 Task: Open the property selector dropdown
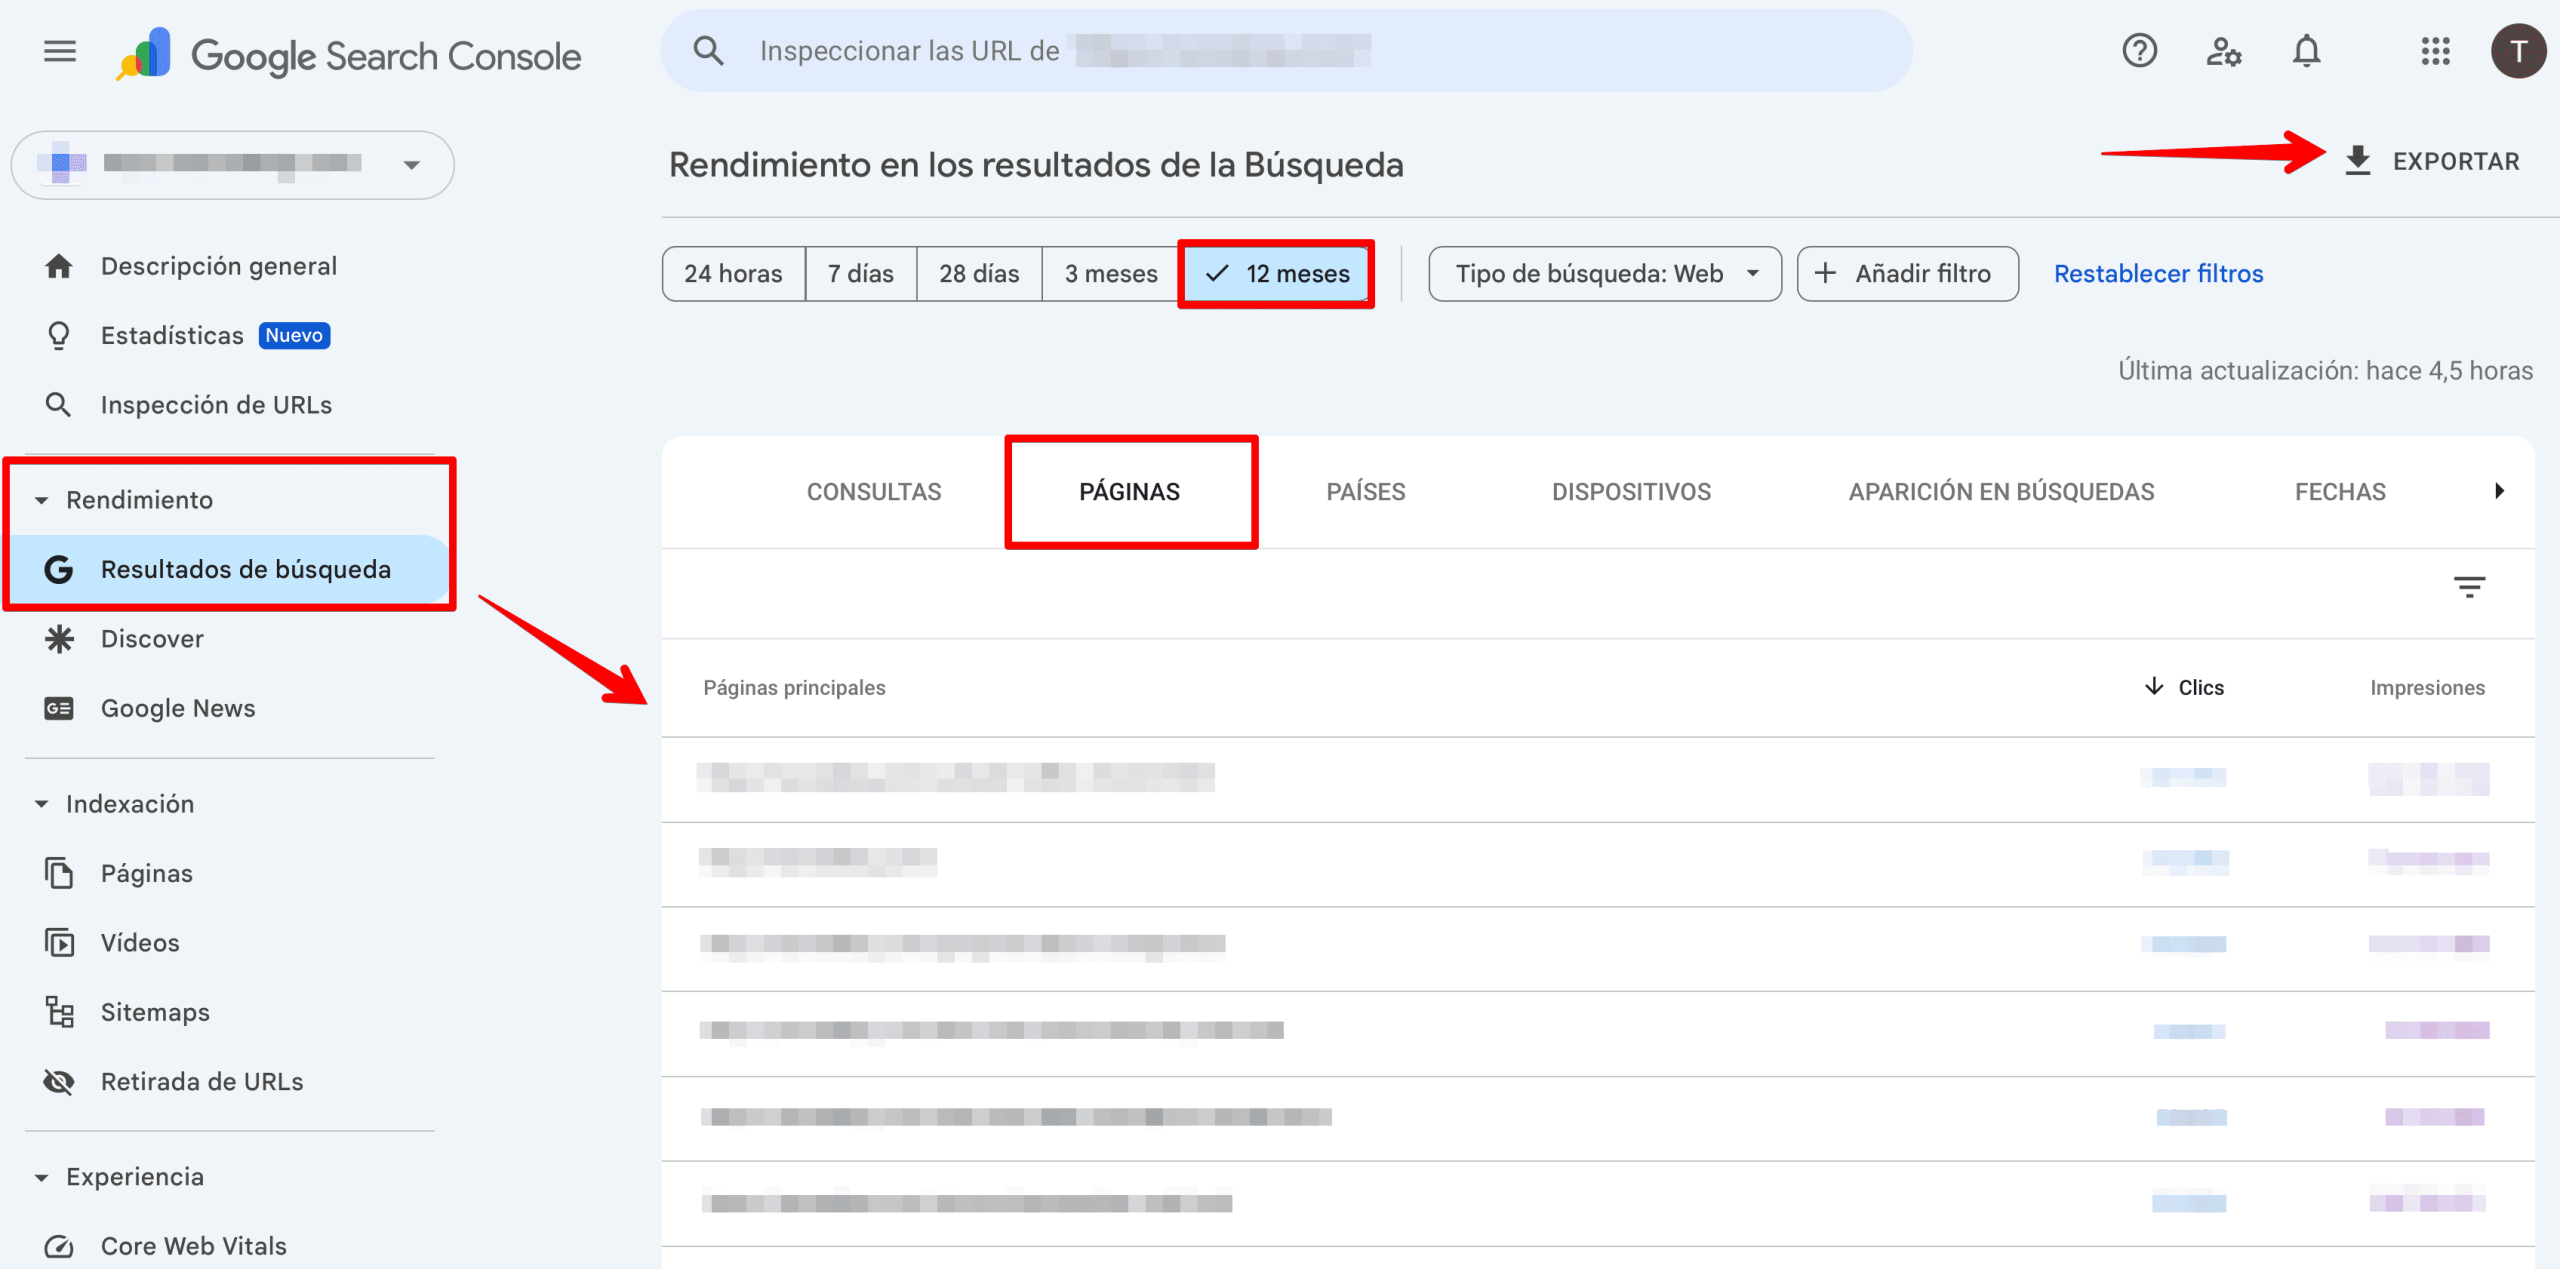pos(232,164)
